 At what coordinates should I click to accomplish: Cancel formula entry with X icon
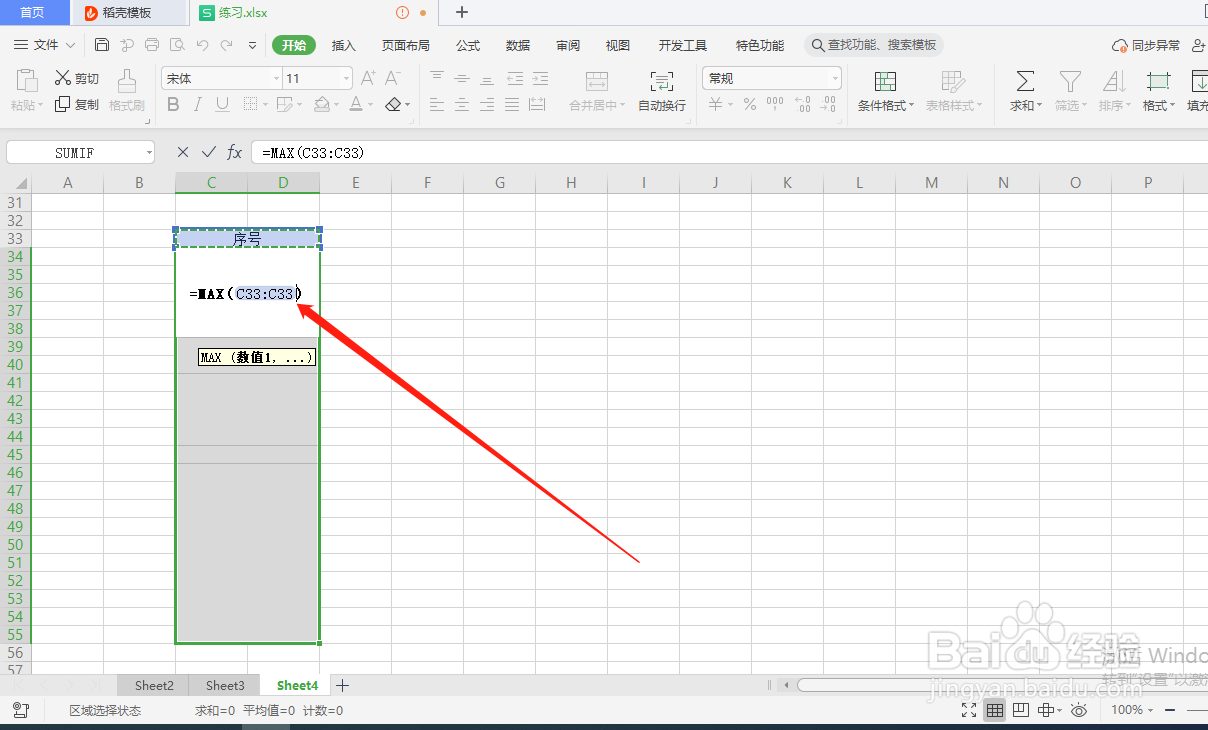[x=182, y=152]
